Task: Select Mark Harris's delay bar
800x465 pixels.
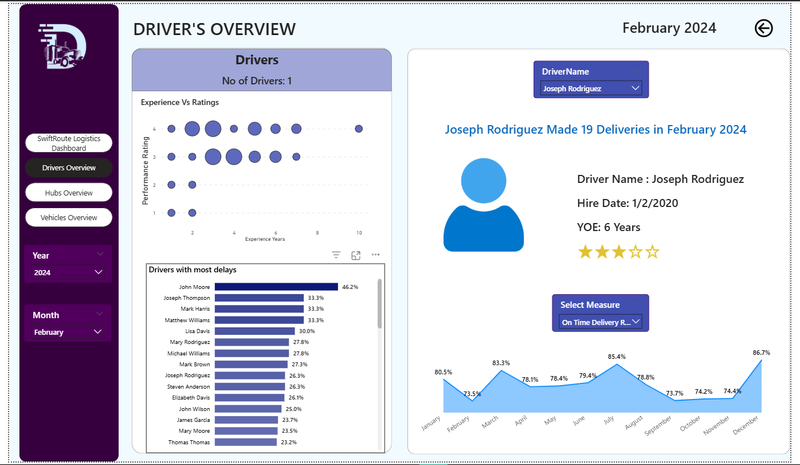Action: pyautogui.click(x=259, y=309)
